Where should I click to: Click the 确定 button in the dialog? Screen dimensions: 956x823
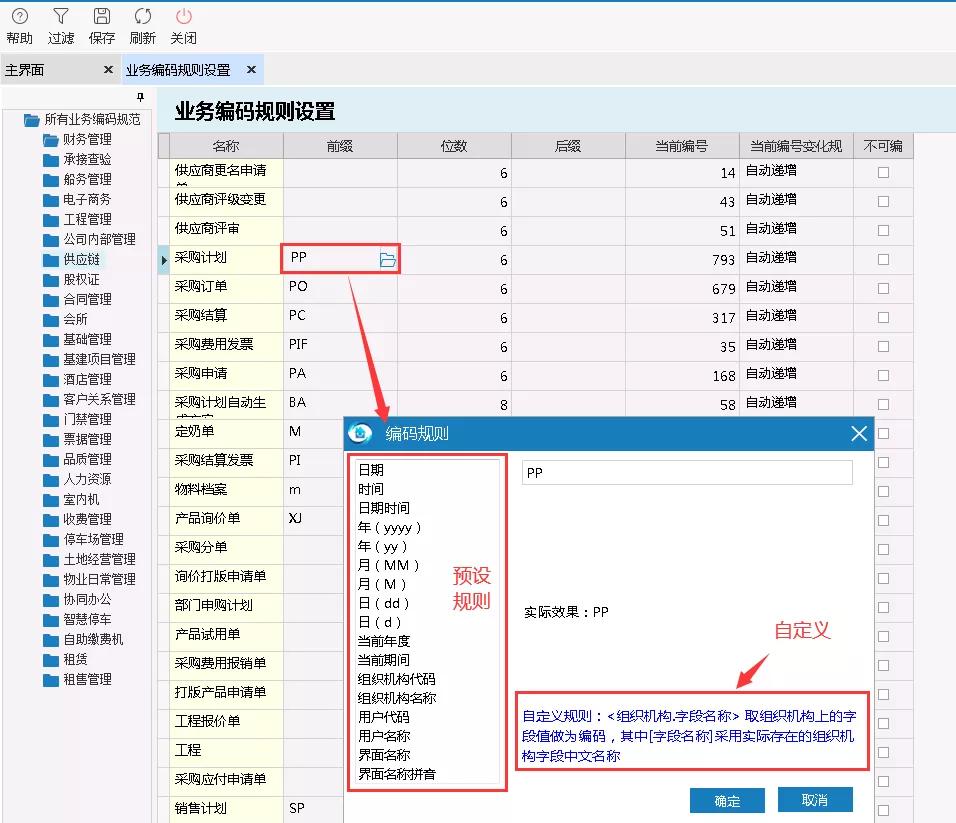coord(727,800)
